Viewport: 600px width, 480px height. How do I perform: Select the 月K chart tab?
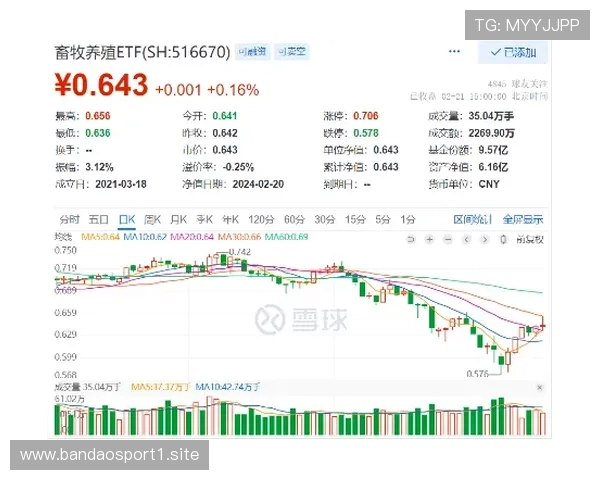tap(178, 220)
